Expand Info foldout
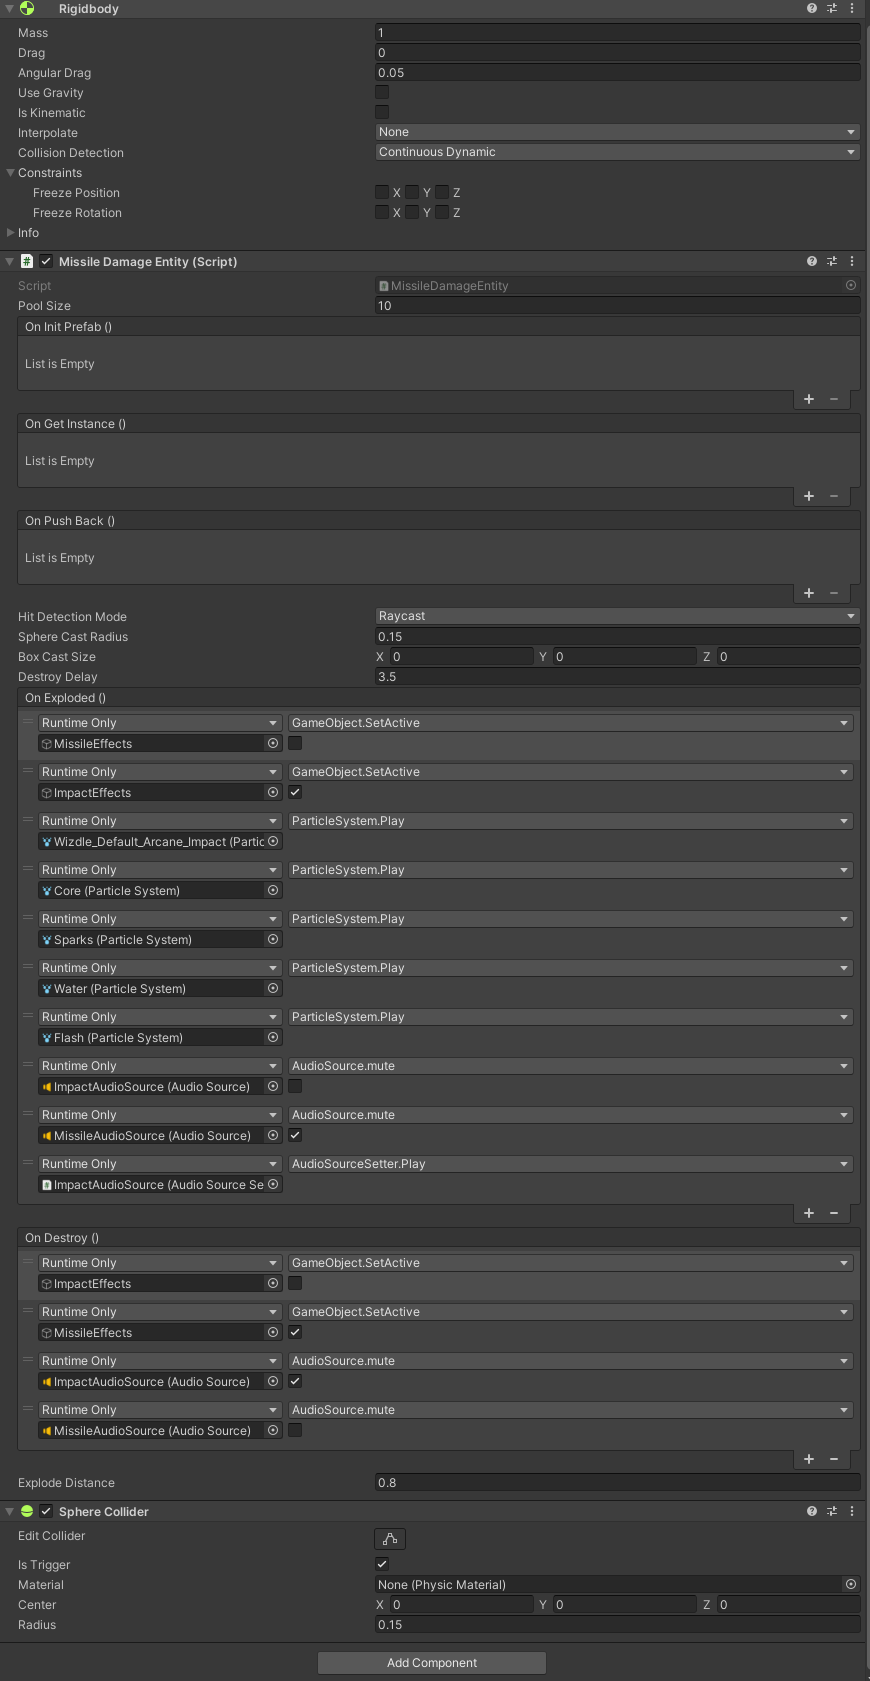 pos(10,232)
